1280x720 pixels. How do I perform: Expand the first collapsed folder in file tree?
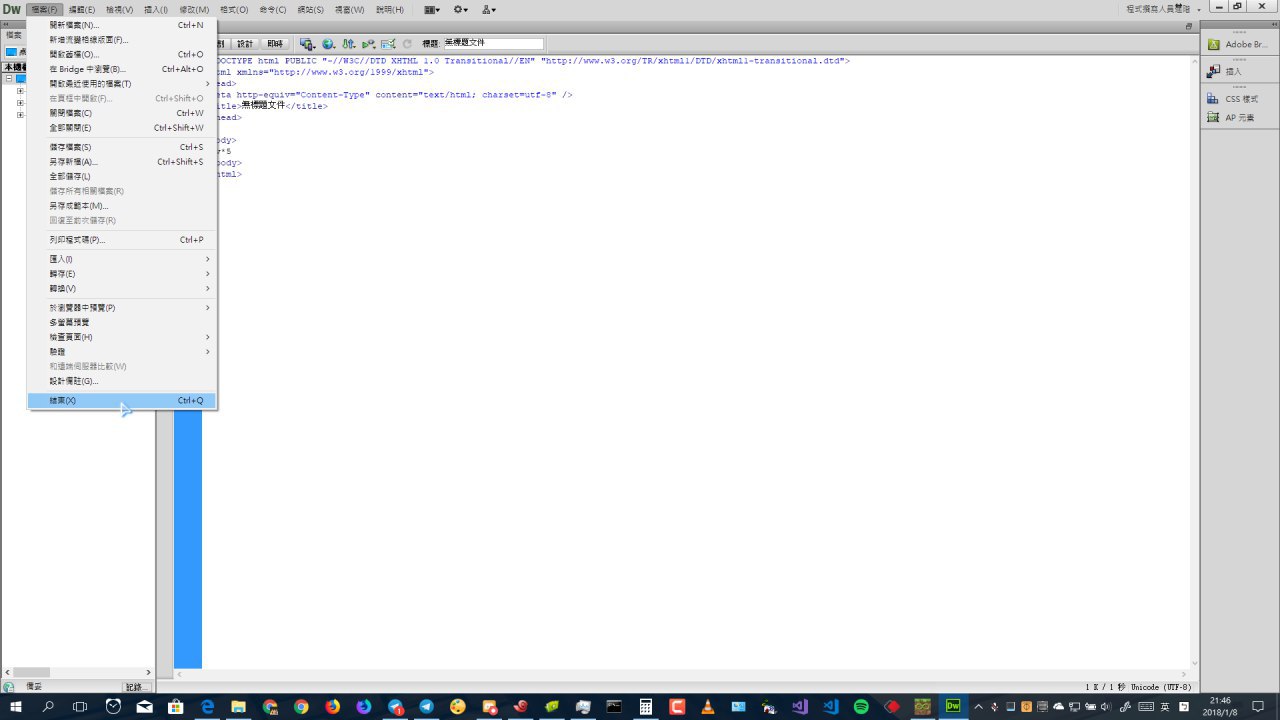[x=20, y=91]
